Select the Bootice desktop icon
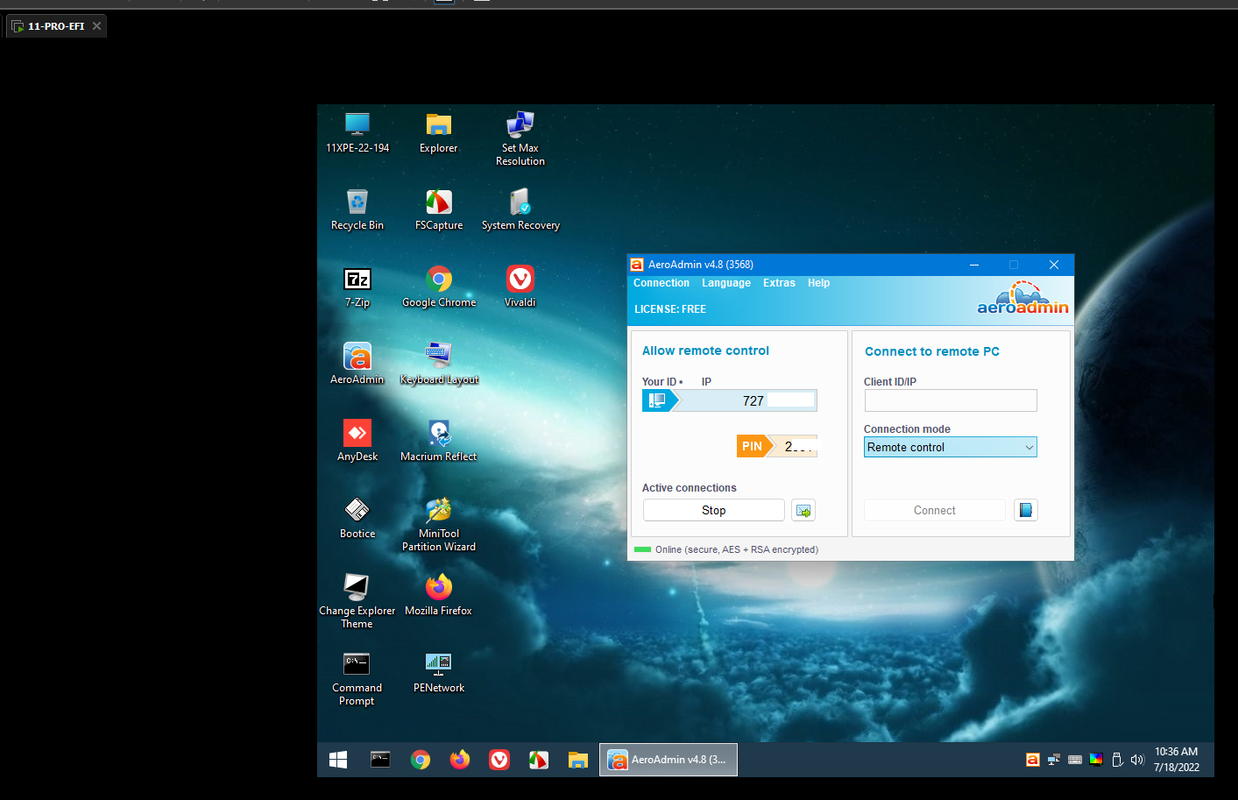This screenshot has width=1238, height=800. point(357,518)
